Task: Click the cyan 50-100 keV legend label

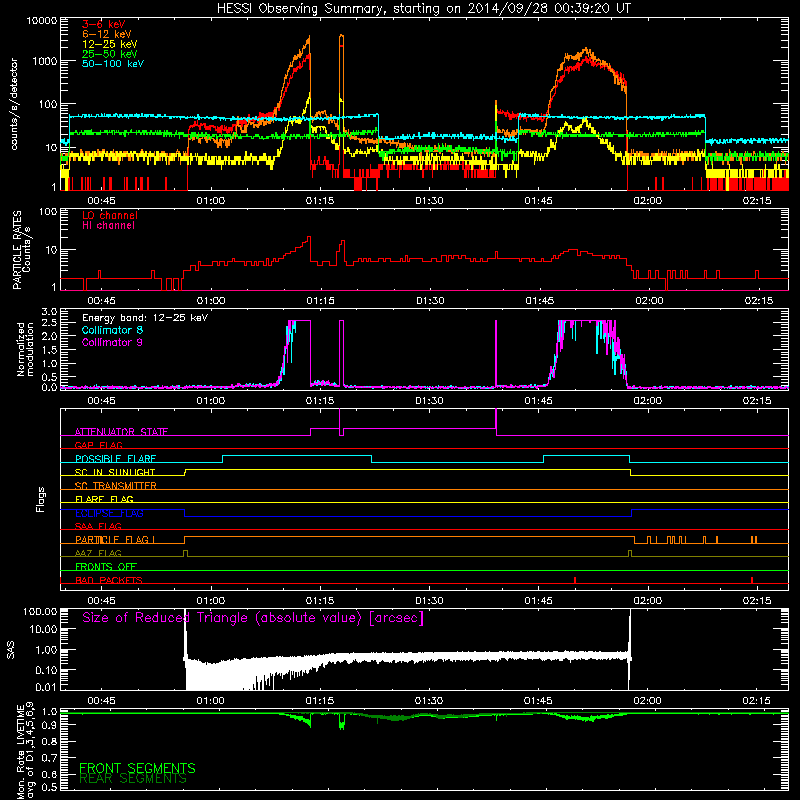Action: [113, 64]
